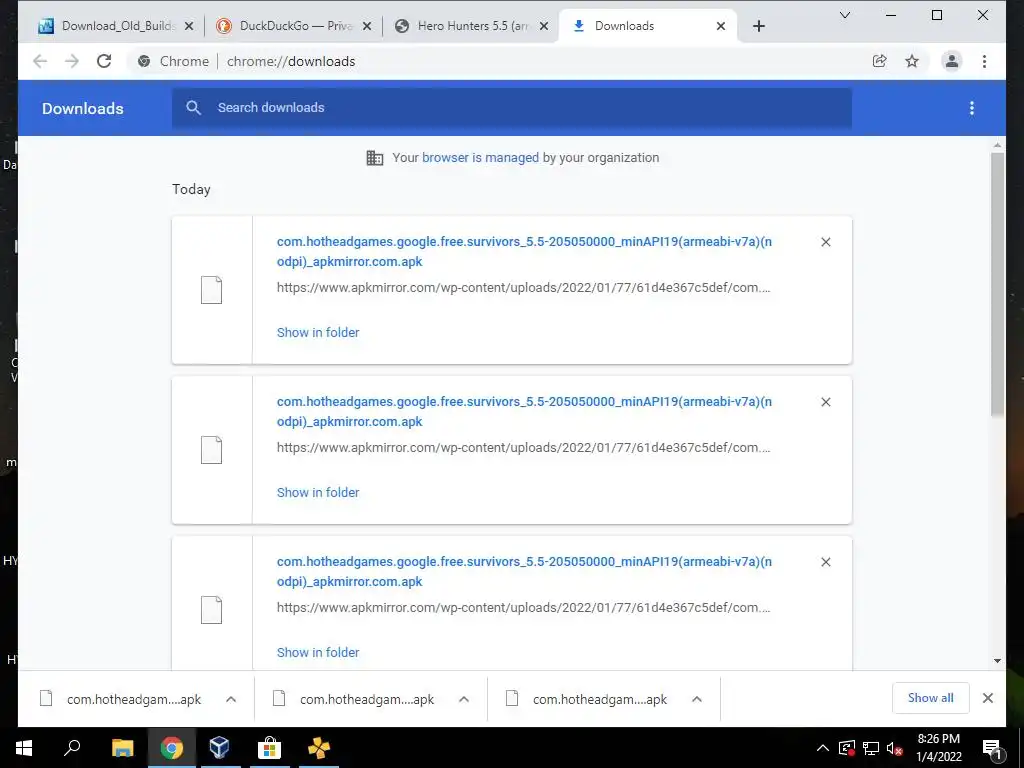Open the Downloads page more-actions menu
The width and height of the screenshot is (1024, 768).
point(972,108)
